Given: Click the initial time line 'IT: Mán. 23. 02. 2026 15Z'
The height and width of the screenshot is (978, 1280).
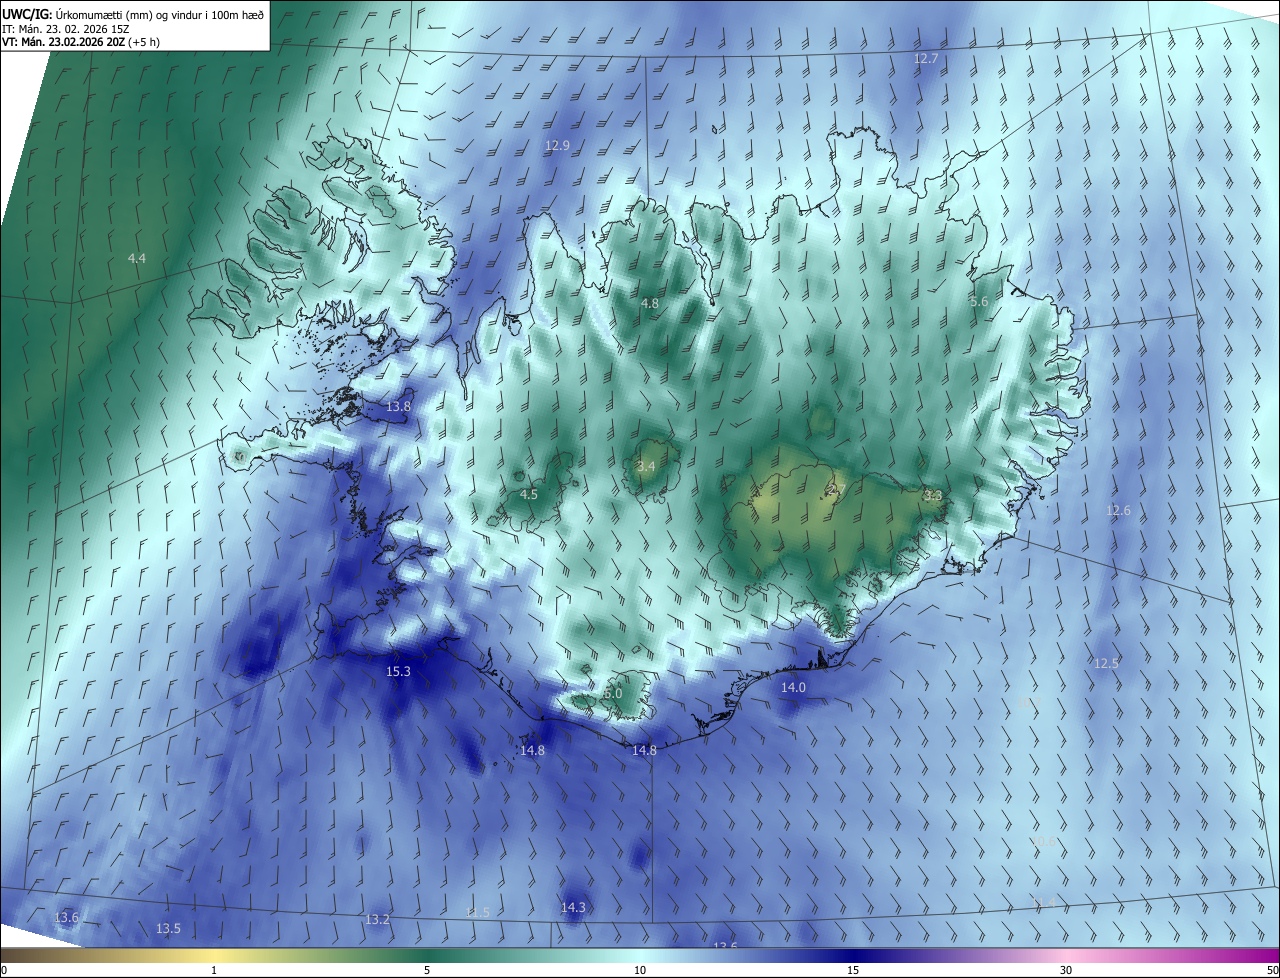Looking at the screenshot, I should pos(65,29).
